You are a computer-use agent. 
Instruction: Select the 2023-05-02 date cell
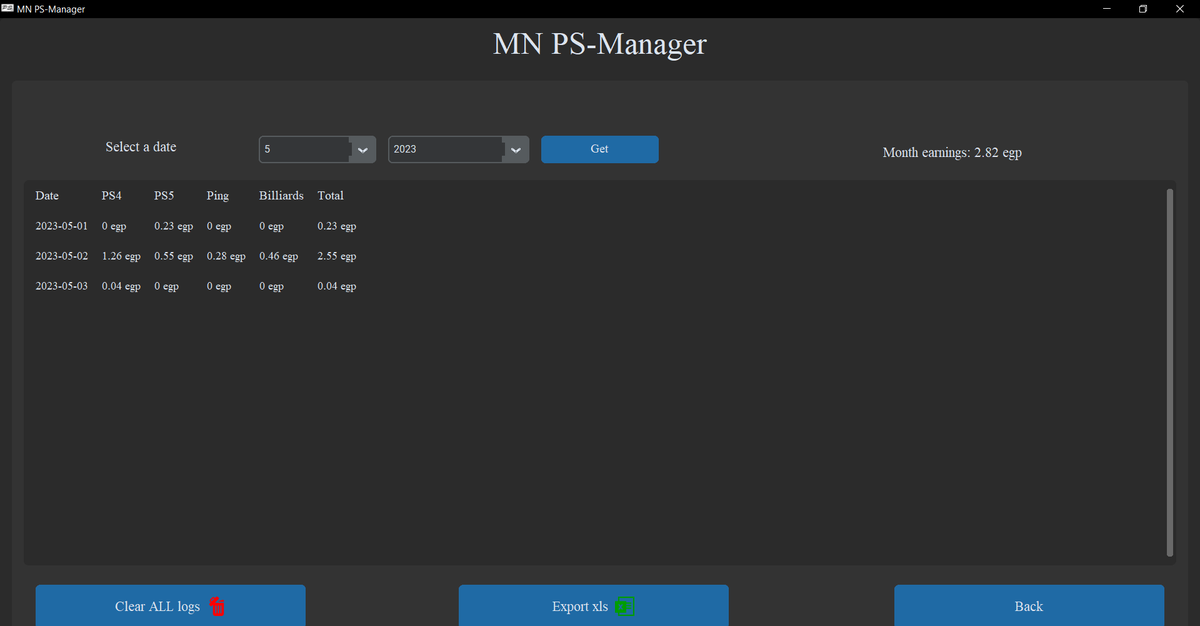(61, 256)
